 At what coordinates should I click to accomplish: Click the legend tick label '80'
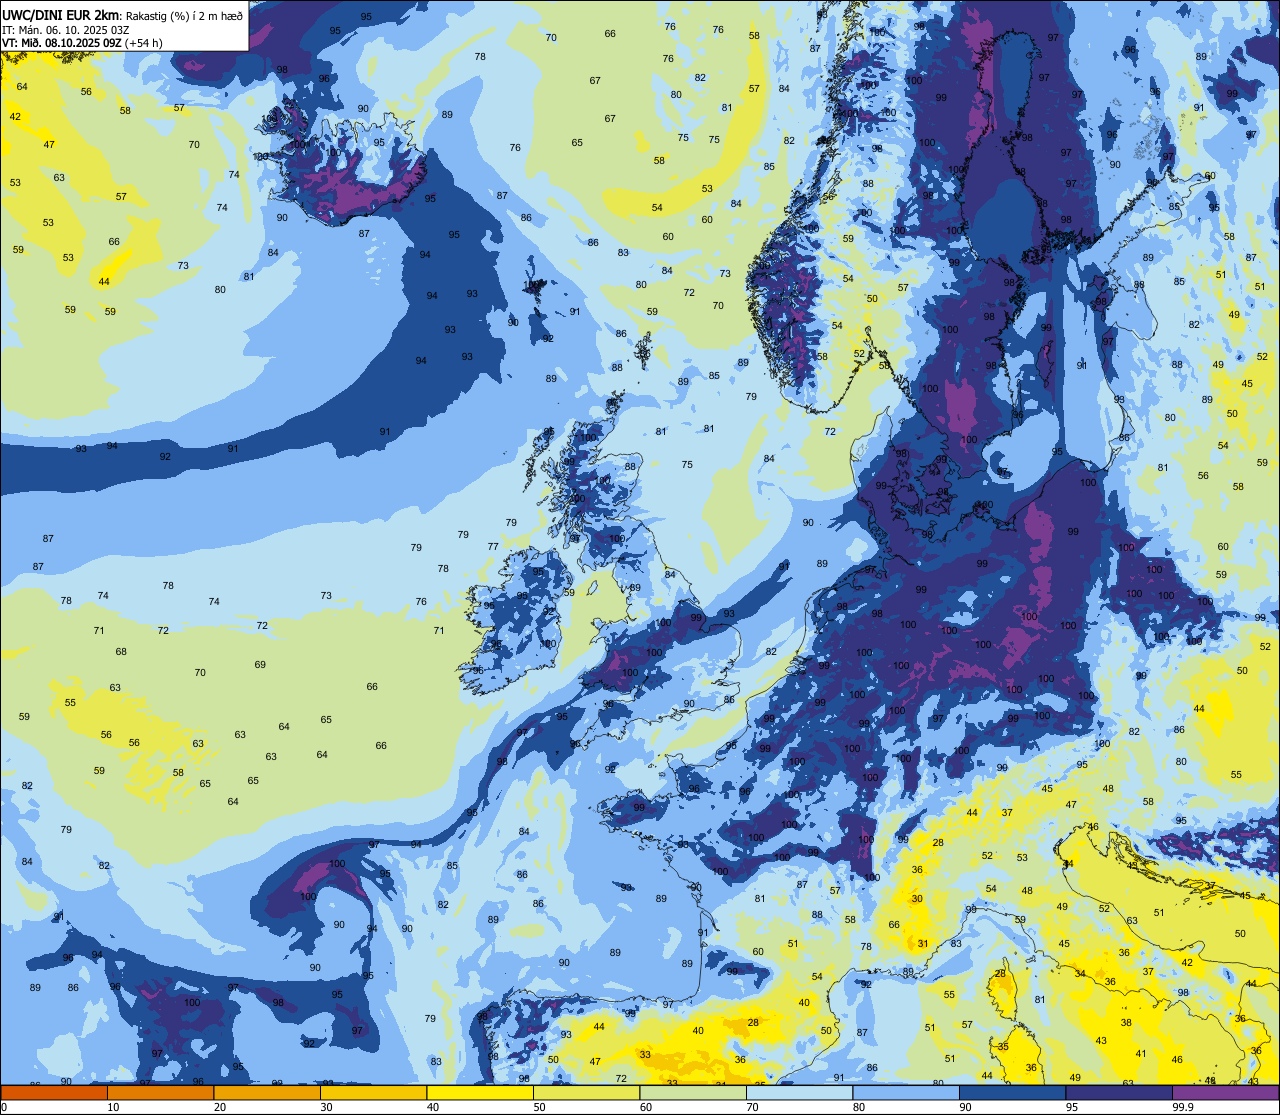pyautogui.click(x=859, y=1106)
